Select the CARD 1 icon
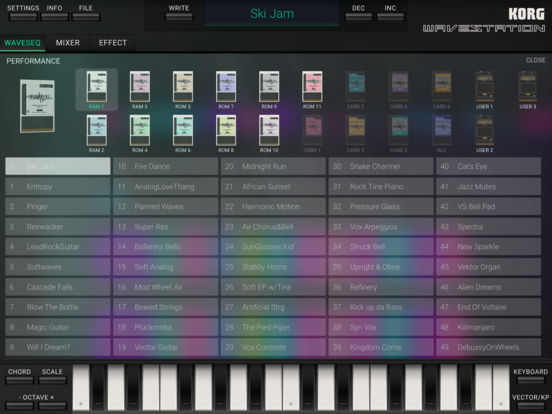 (x=312, y=130)
